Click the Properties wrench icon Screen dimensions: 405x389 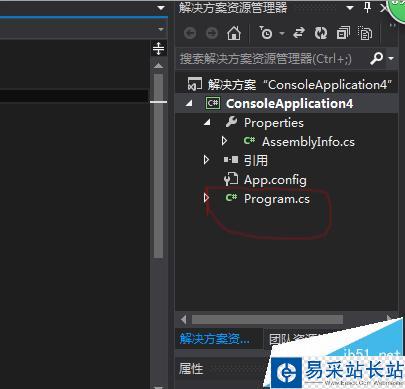[x=231, y=122]
